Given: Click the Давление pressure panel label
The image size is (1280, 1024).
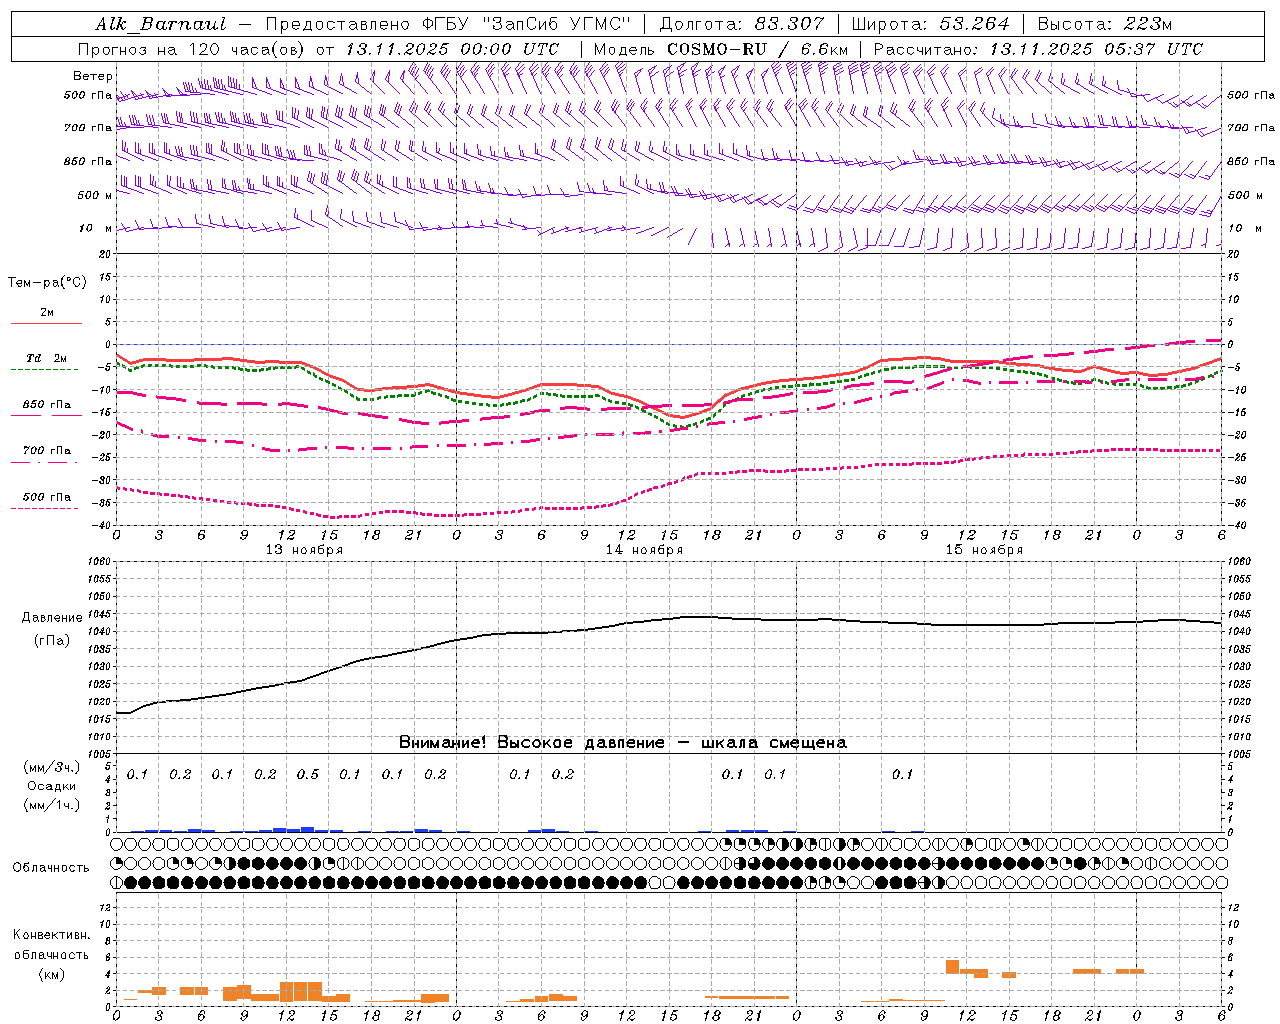Looking at the screenshot, I should [x=52, y=618].
